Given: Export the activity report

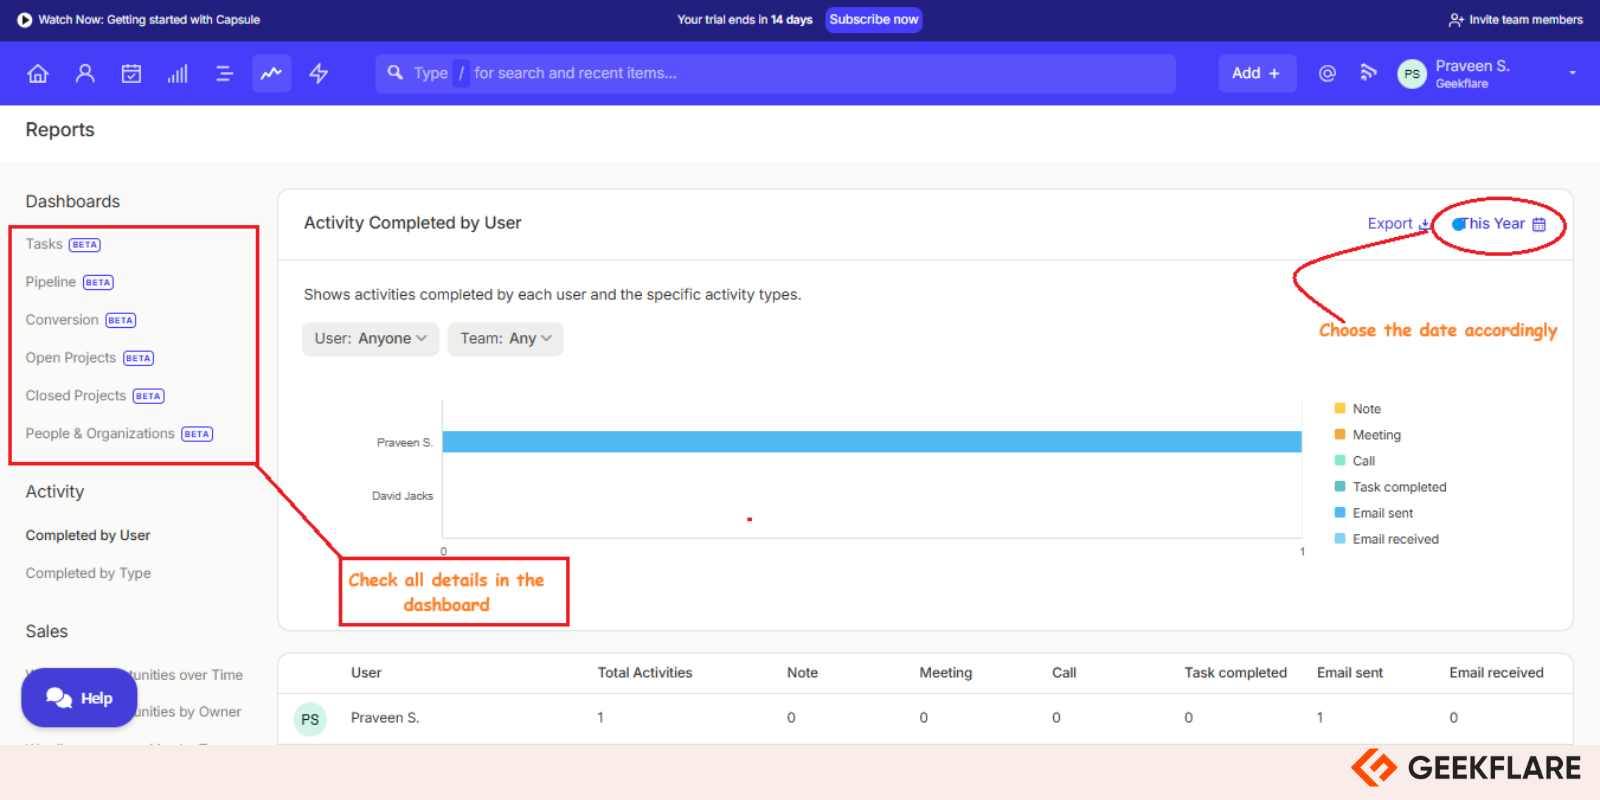Looking at the screenshot, I should (x=1398, y=224).
